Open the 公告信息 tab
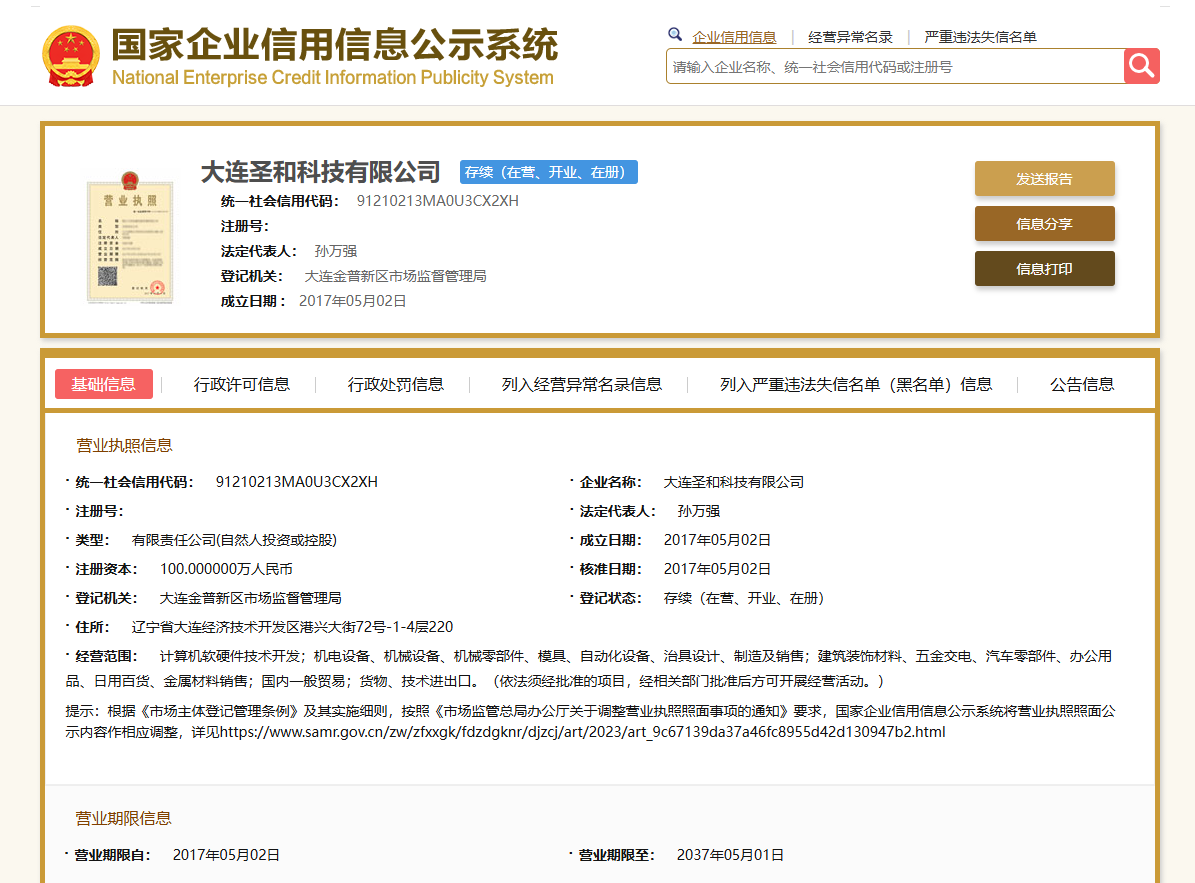Image resolution: width=1195 pixels, height=883 pixels. [1081, 384]
